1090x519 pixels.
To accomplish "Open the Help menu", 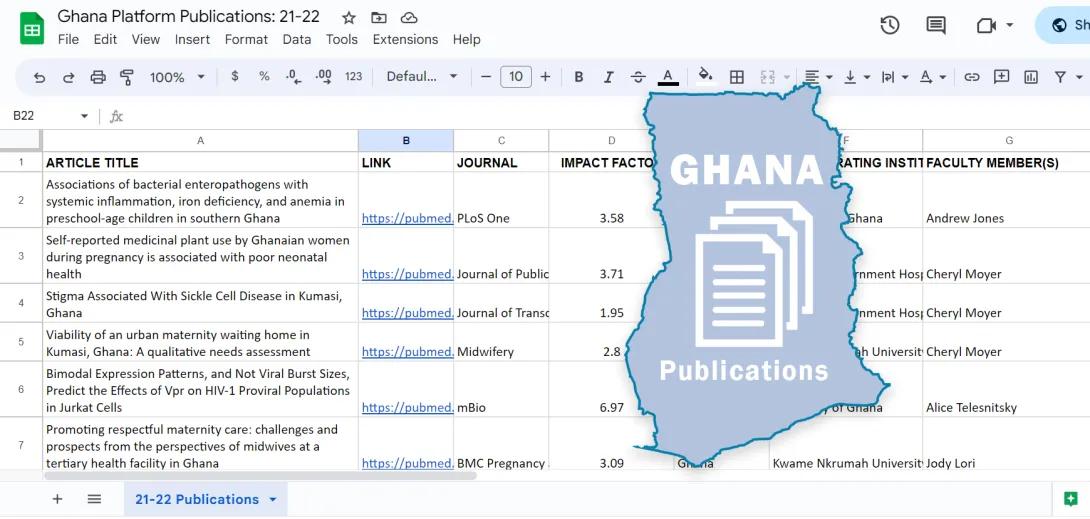I will tap(466, 40).
